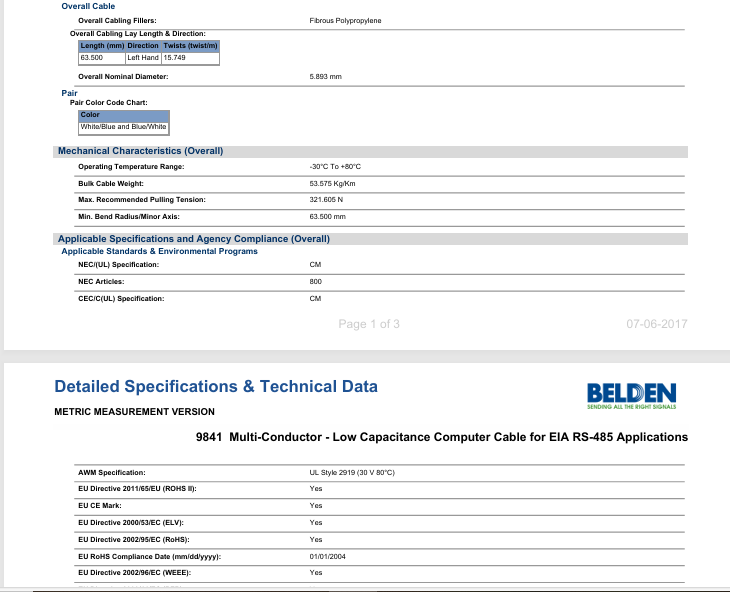Viewport: 730px width, 592px height.
Task: Select the Yes value for EU CE Mark
Action: (316, 505)
